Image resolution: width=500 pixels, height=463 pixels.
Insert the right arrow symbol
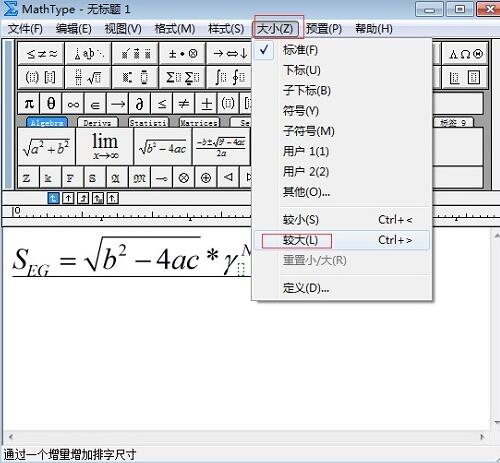coord(118,104)
